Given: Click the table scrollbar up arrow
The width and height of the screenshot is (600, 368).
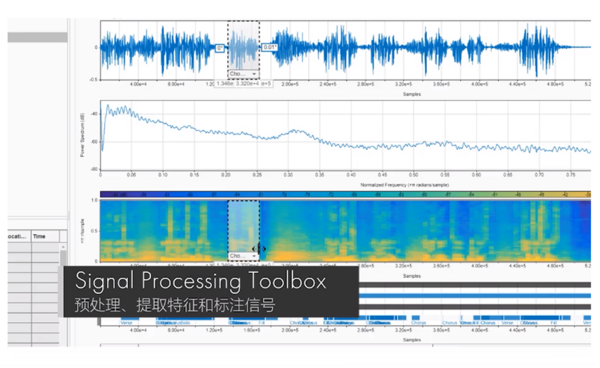Looking at the screenshot, I should pyautogui.click(x=63, y=247).
